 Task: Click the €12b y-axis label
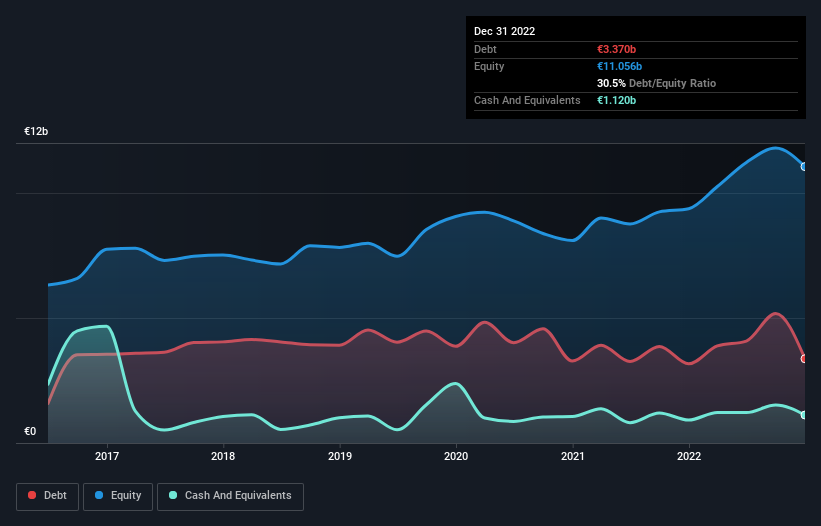tap(36, 131)
